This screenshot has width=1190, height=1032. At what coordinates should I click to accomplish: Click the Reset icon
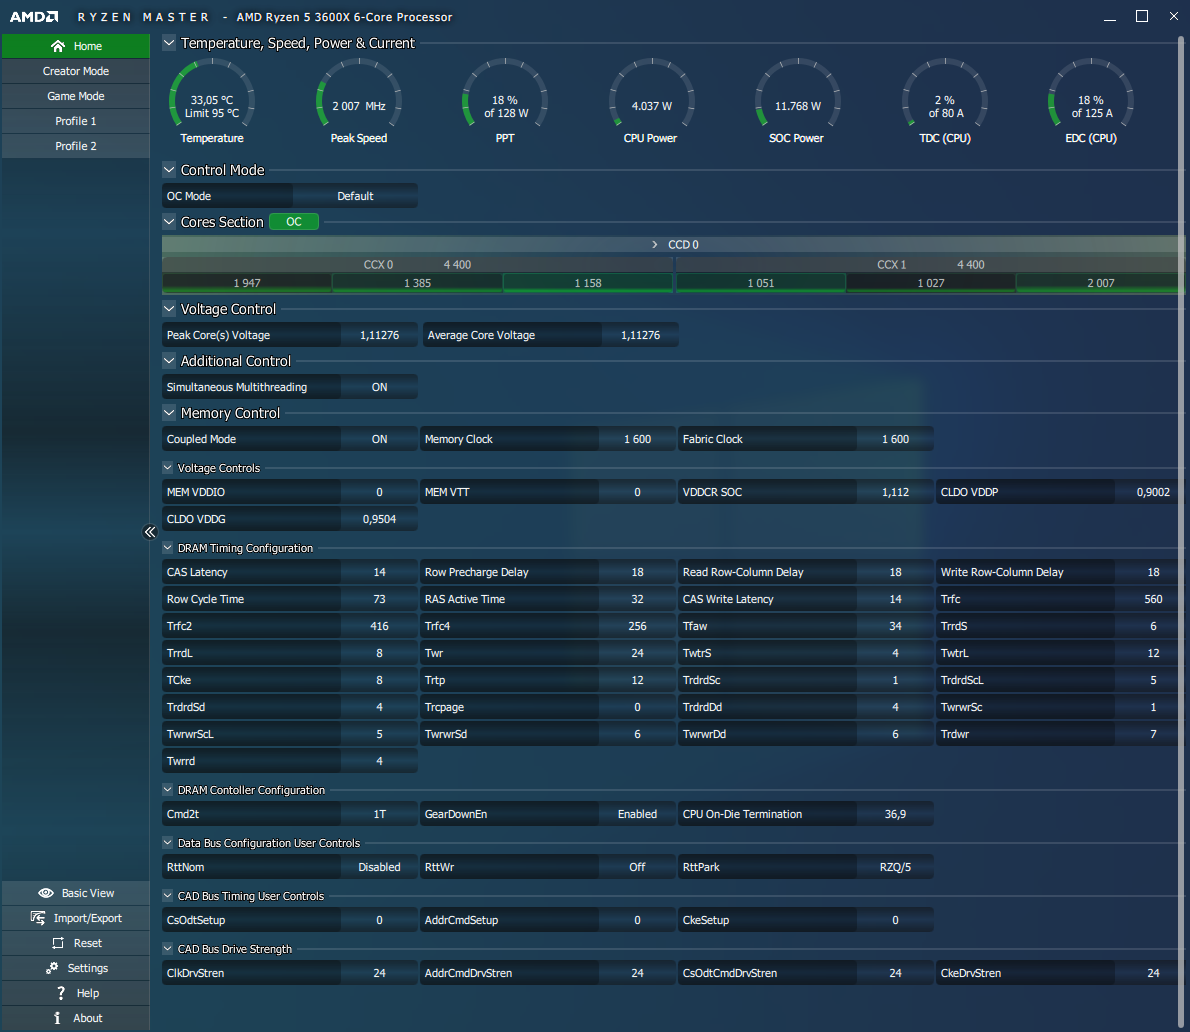[58, 943]
